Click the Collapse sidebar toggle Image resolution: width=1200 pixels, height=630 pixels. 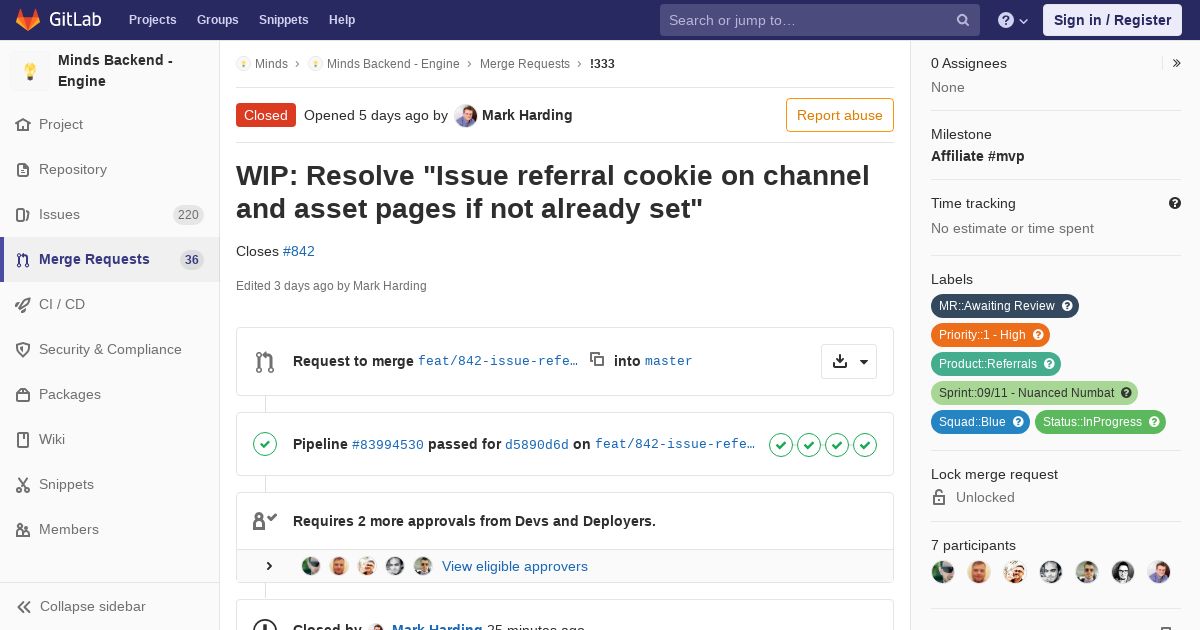point(110,606)
